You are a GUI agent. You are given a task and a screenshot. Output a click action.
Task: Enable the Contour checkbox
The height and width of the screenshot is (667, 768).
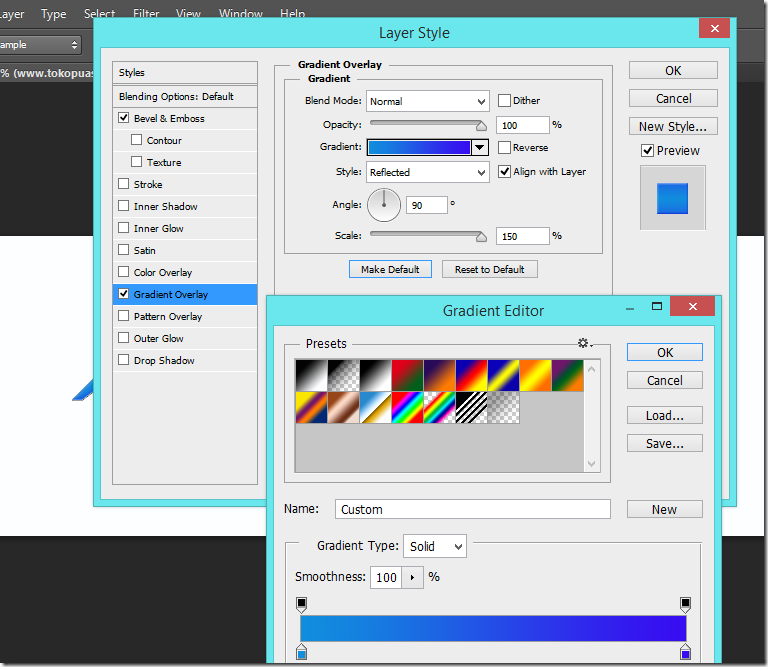pos(137,140)
